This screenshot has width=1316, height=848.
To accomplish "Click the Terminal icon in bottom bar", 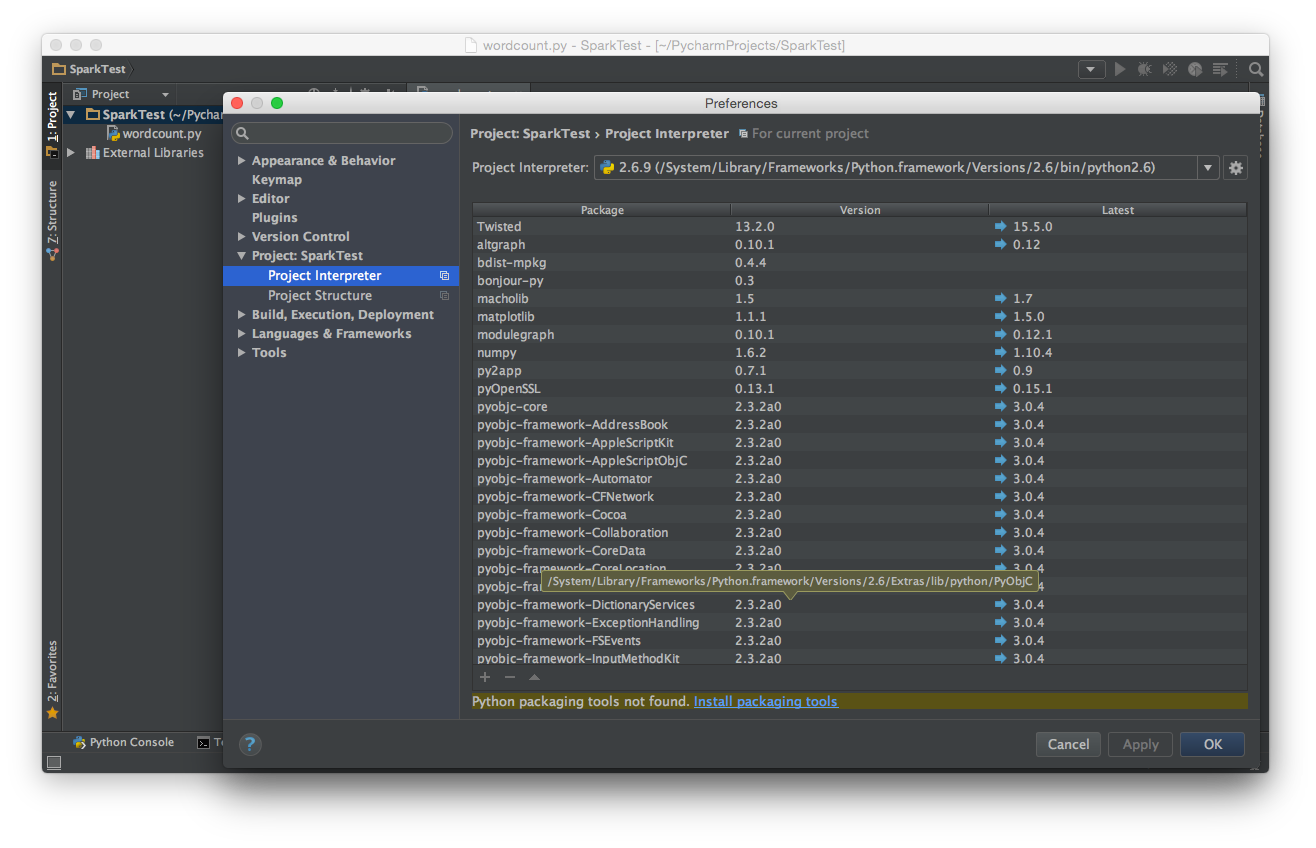I will click(x=203, y=743).
